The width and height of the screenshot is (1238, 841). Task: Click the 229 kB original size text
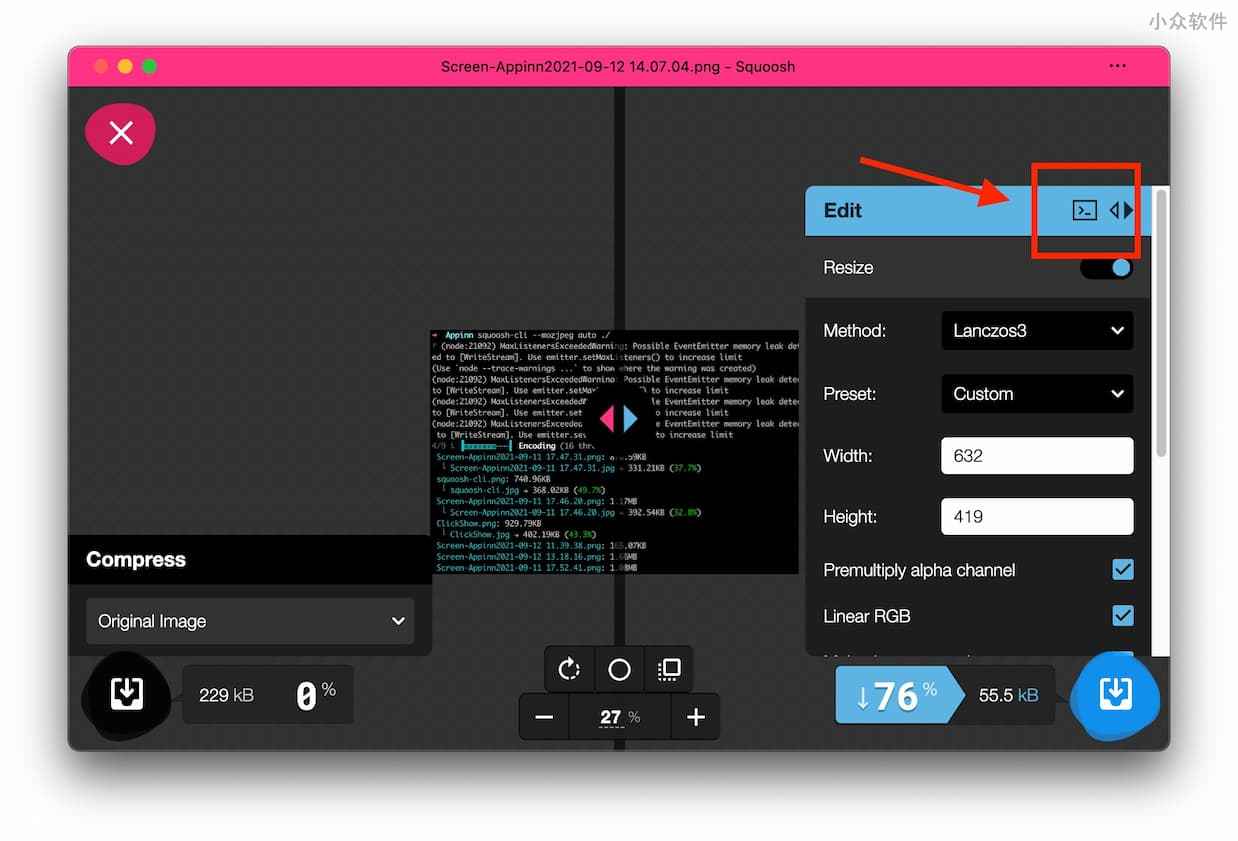226,694
